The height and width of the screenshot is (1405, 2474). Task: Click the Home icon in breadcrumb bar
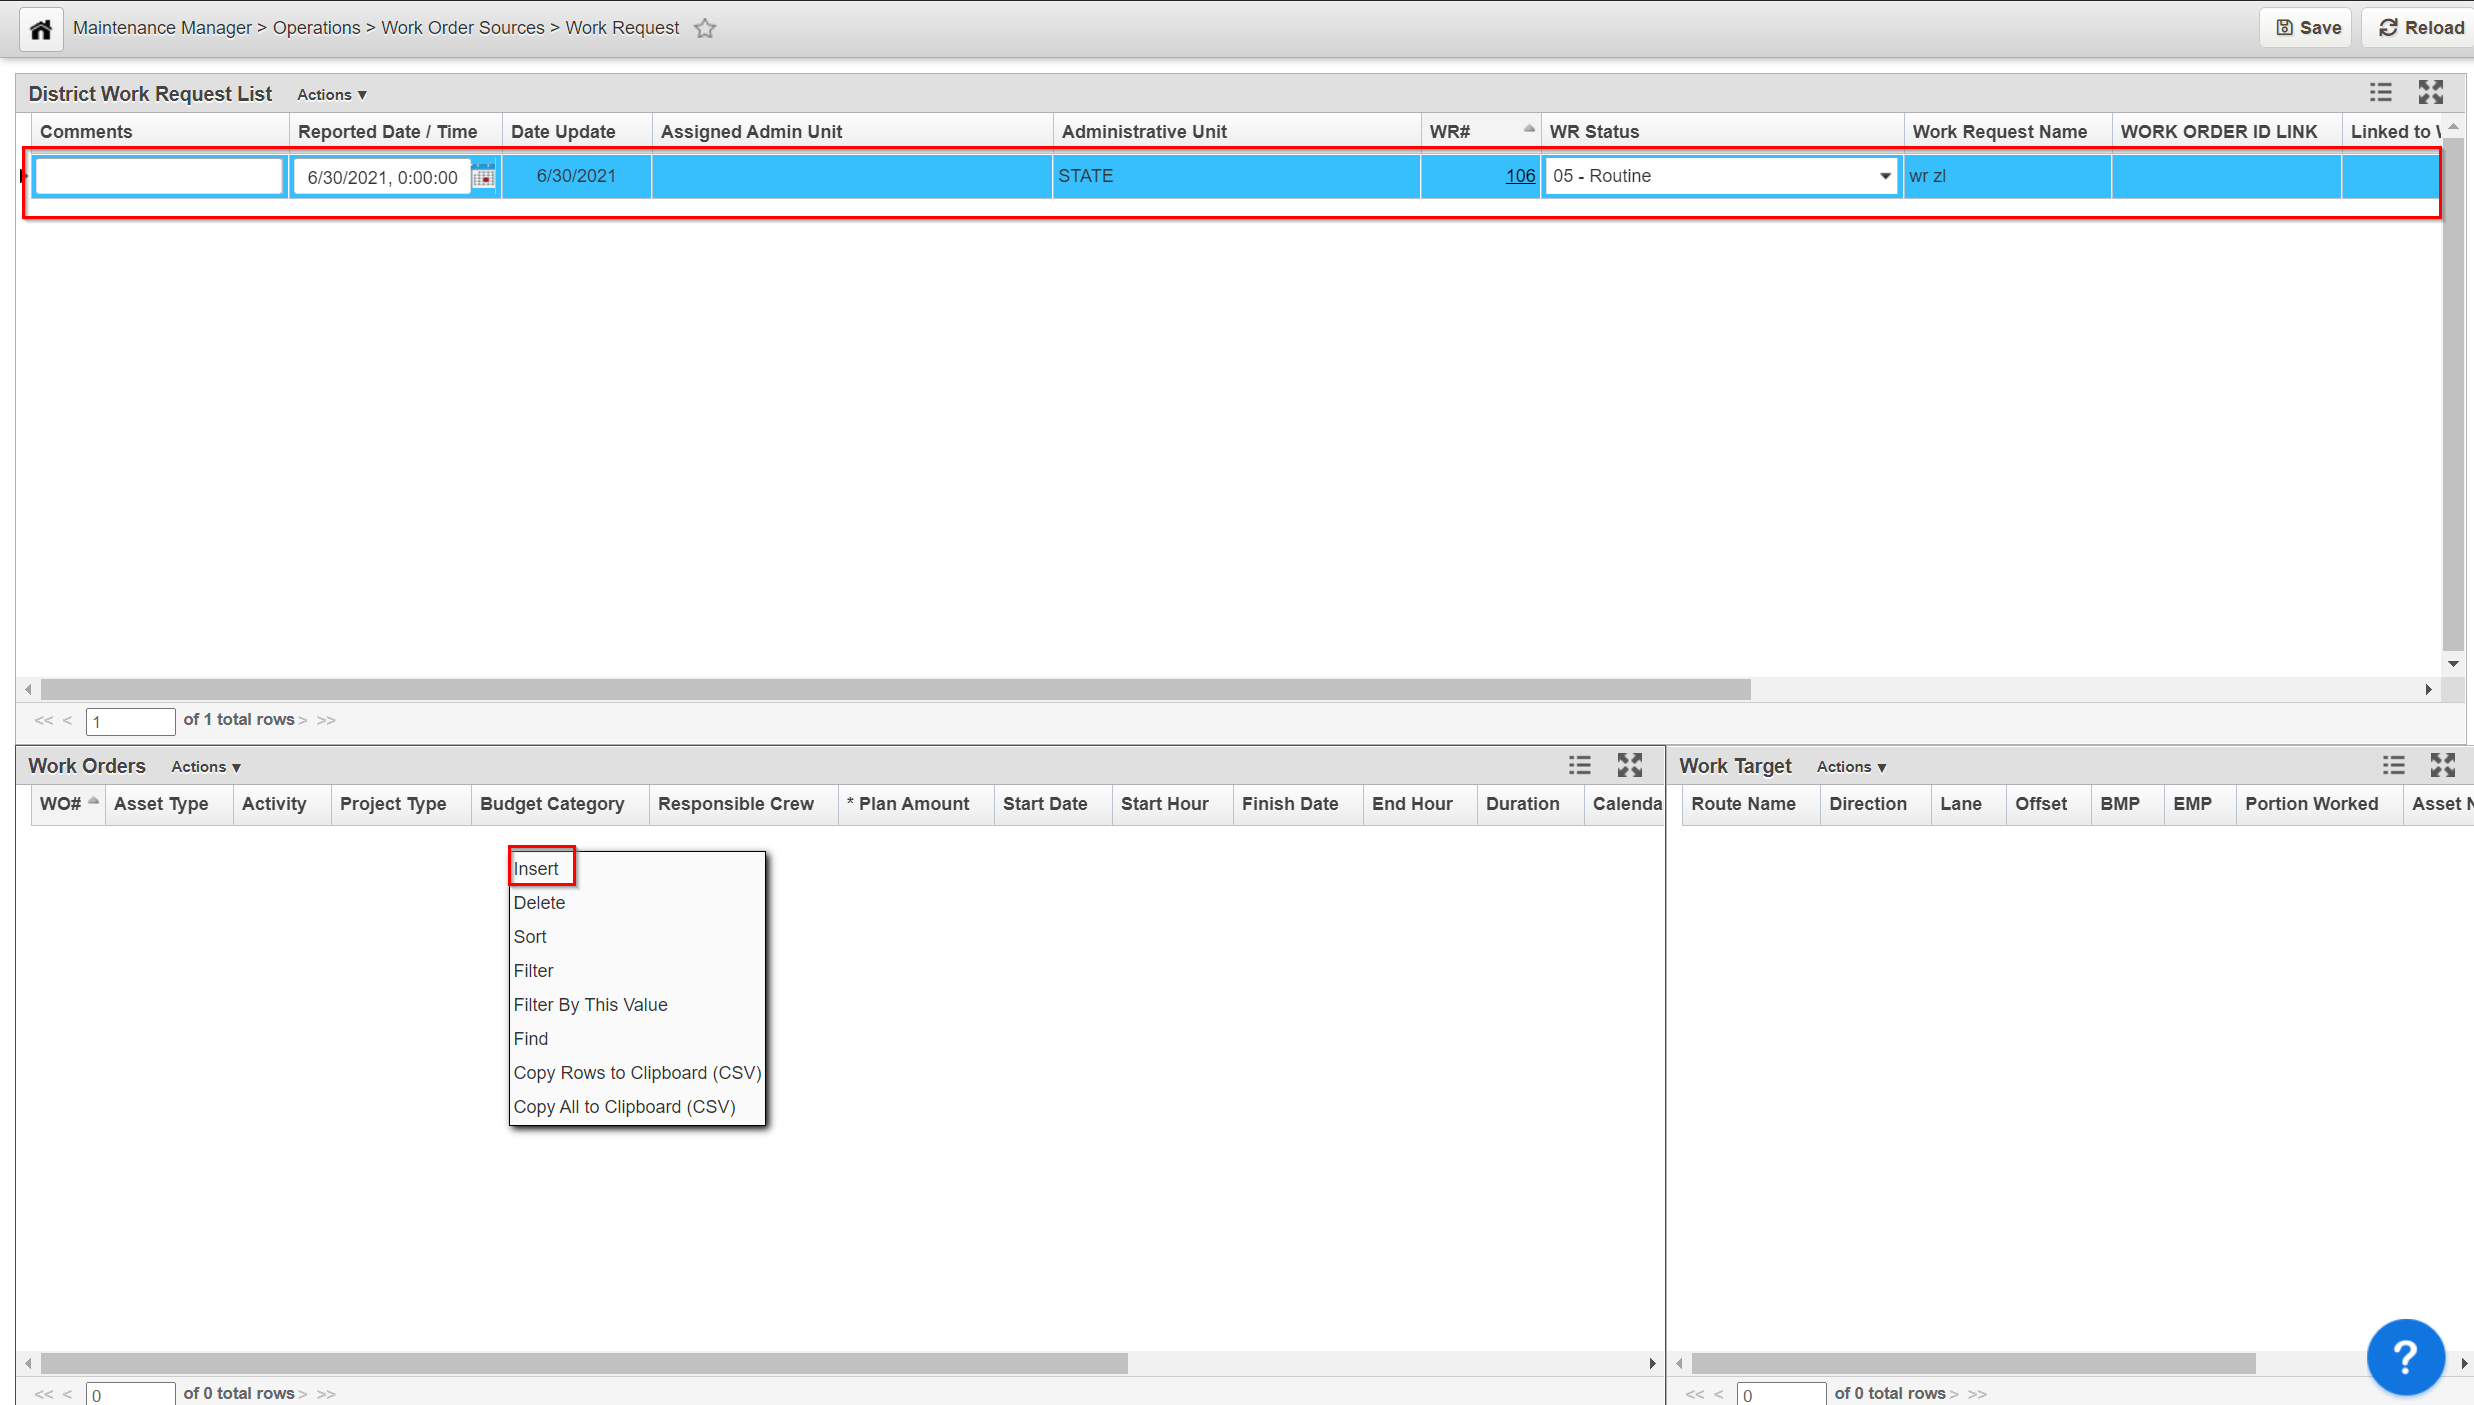tap(41, 29)
